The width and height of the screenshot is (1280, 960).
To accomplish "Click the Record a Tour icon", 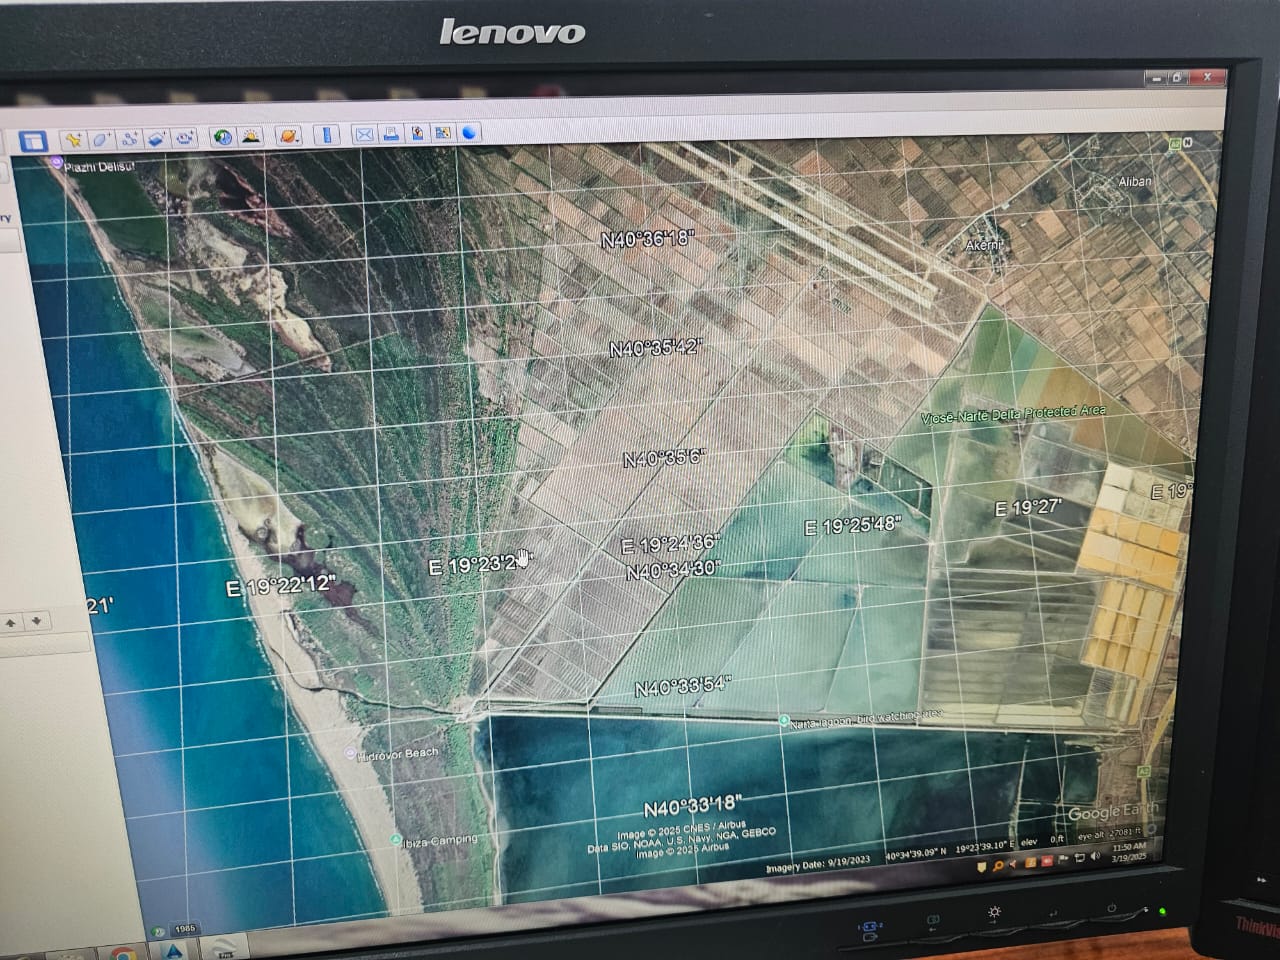I will coord(185,139).
